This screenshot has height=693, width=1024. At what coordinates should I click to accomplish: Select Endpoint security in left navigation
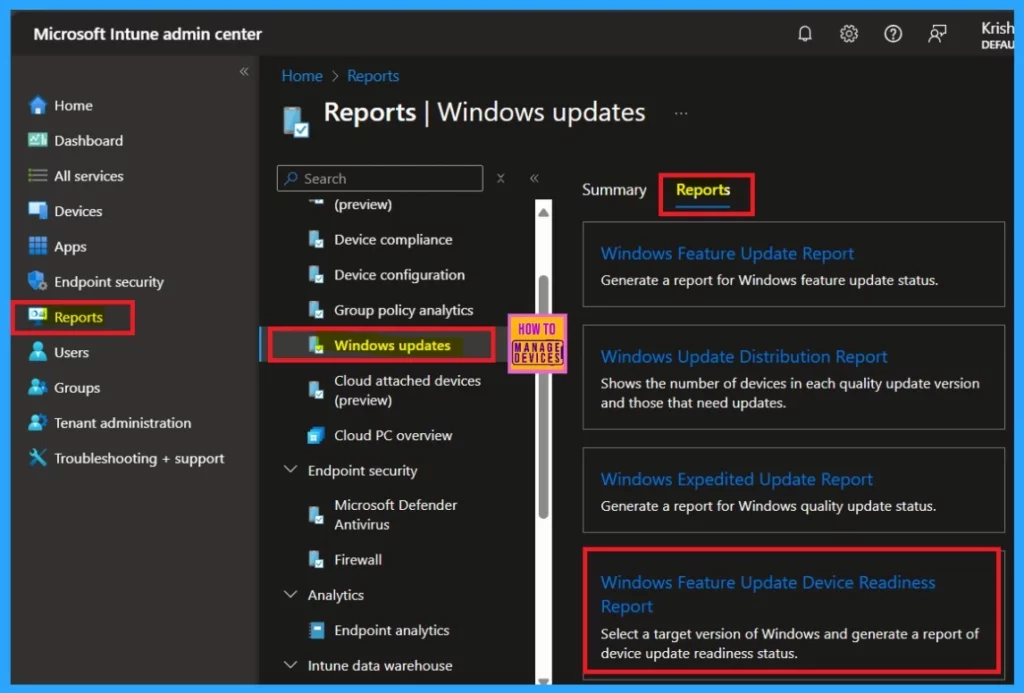[109, 282]
